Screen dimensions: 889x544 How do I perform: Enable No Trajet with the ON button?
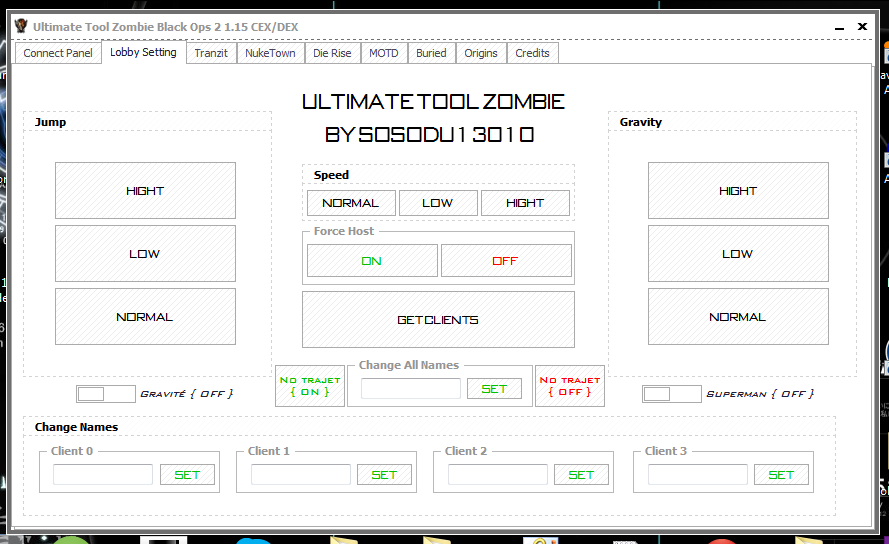point(310,386)
